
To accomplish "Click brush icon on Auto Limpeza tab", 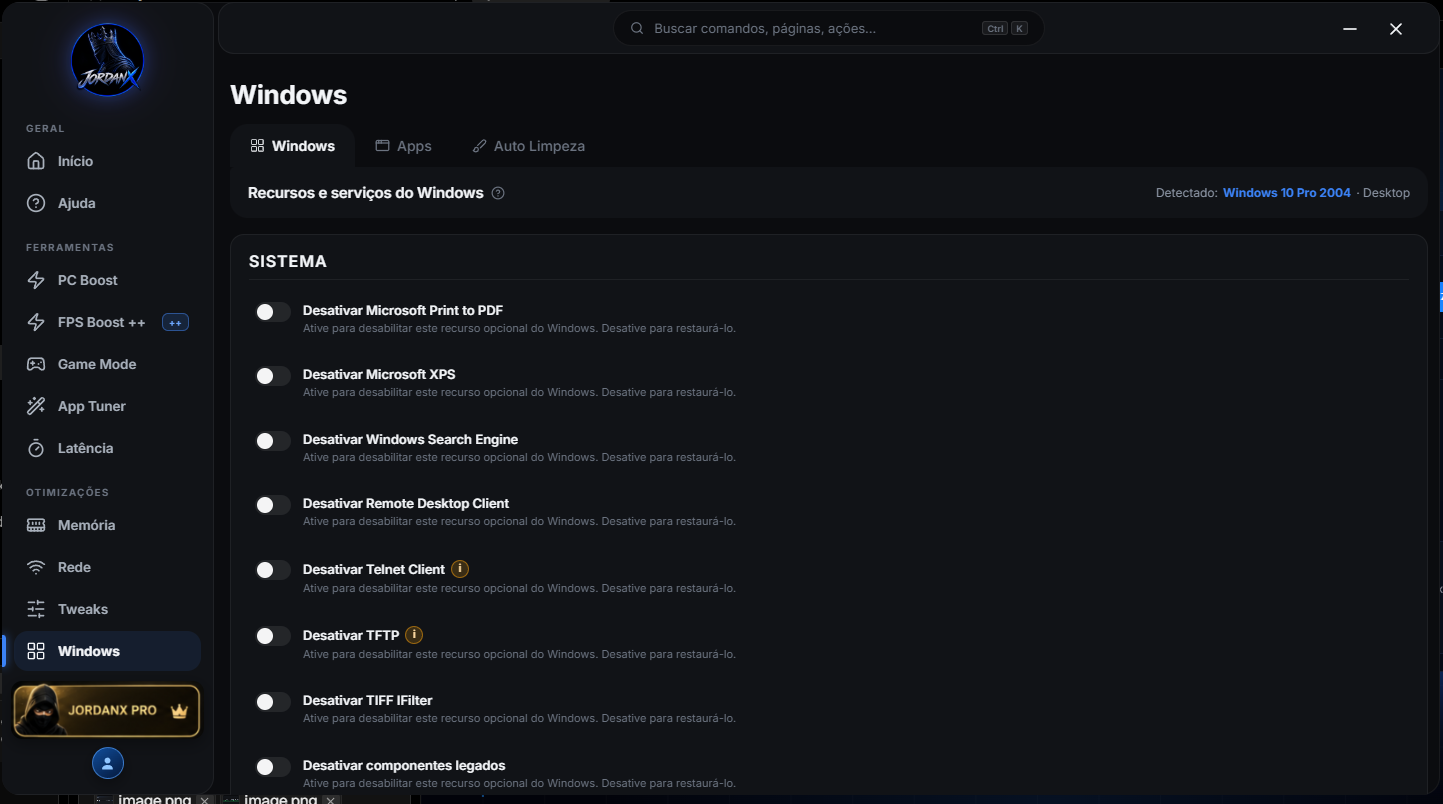I will click(479, 146).
